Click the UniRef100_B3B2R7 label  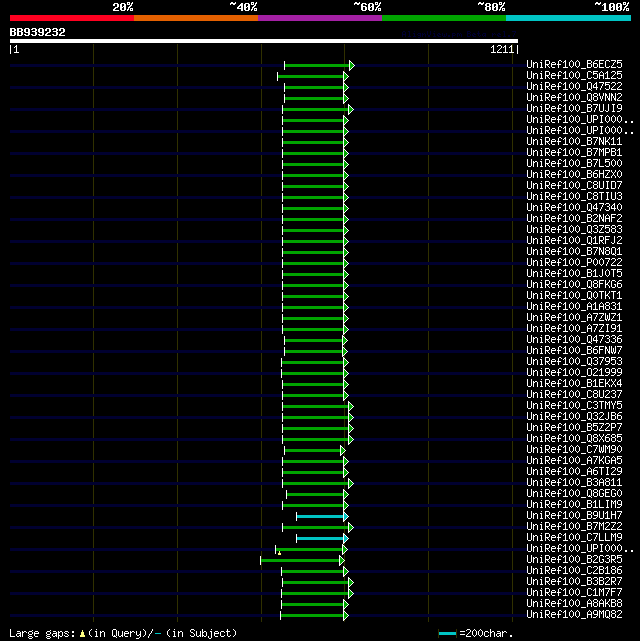[x=574, y=582]
